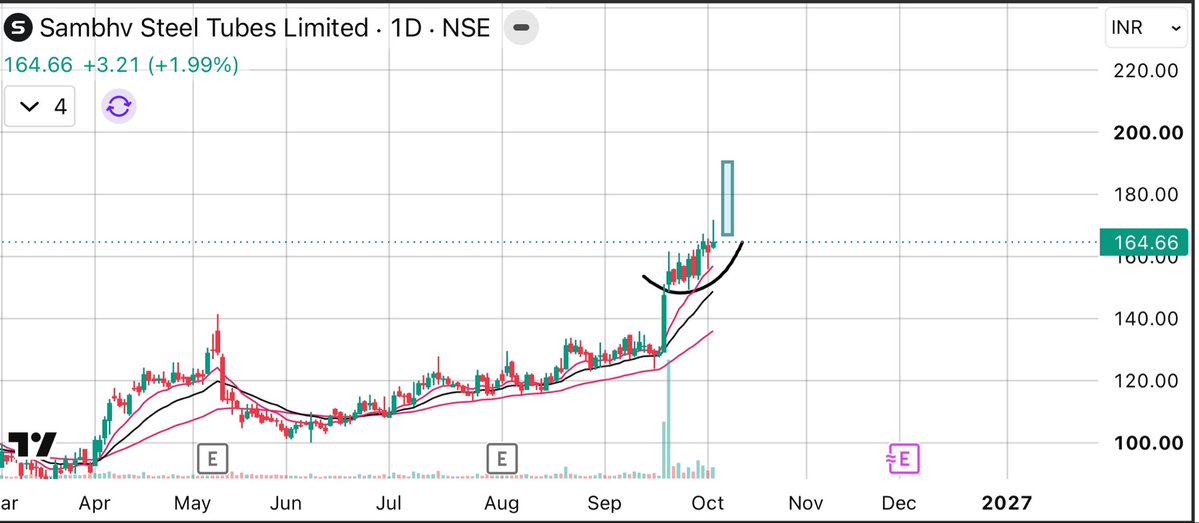This screenshot has height=523, width=1199.
Task: Click the 100.00 price axis label
Action: point(1150,443)
